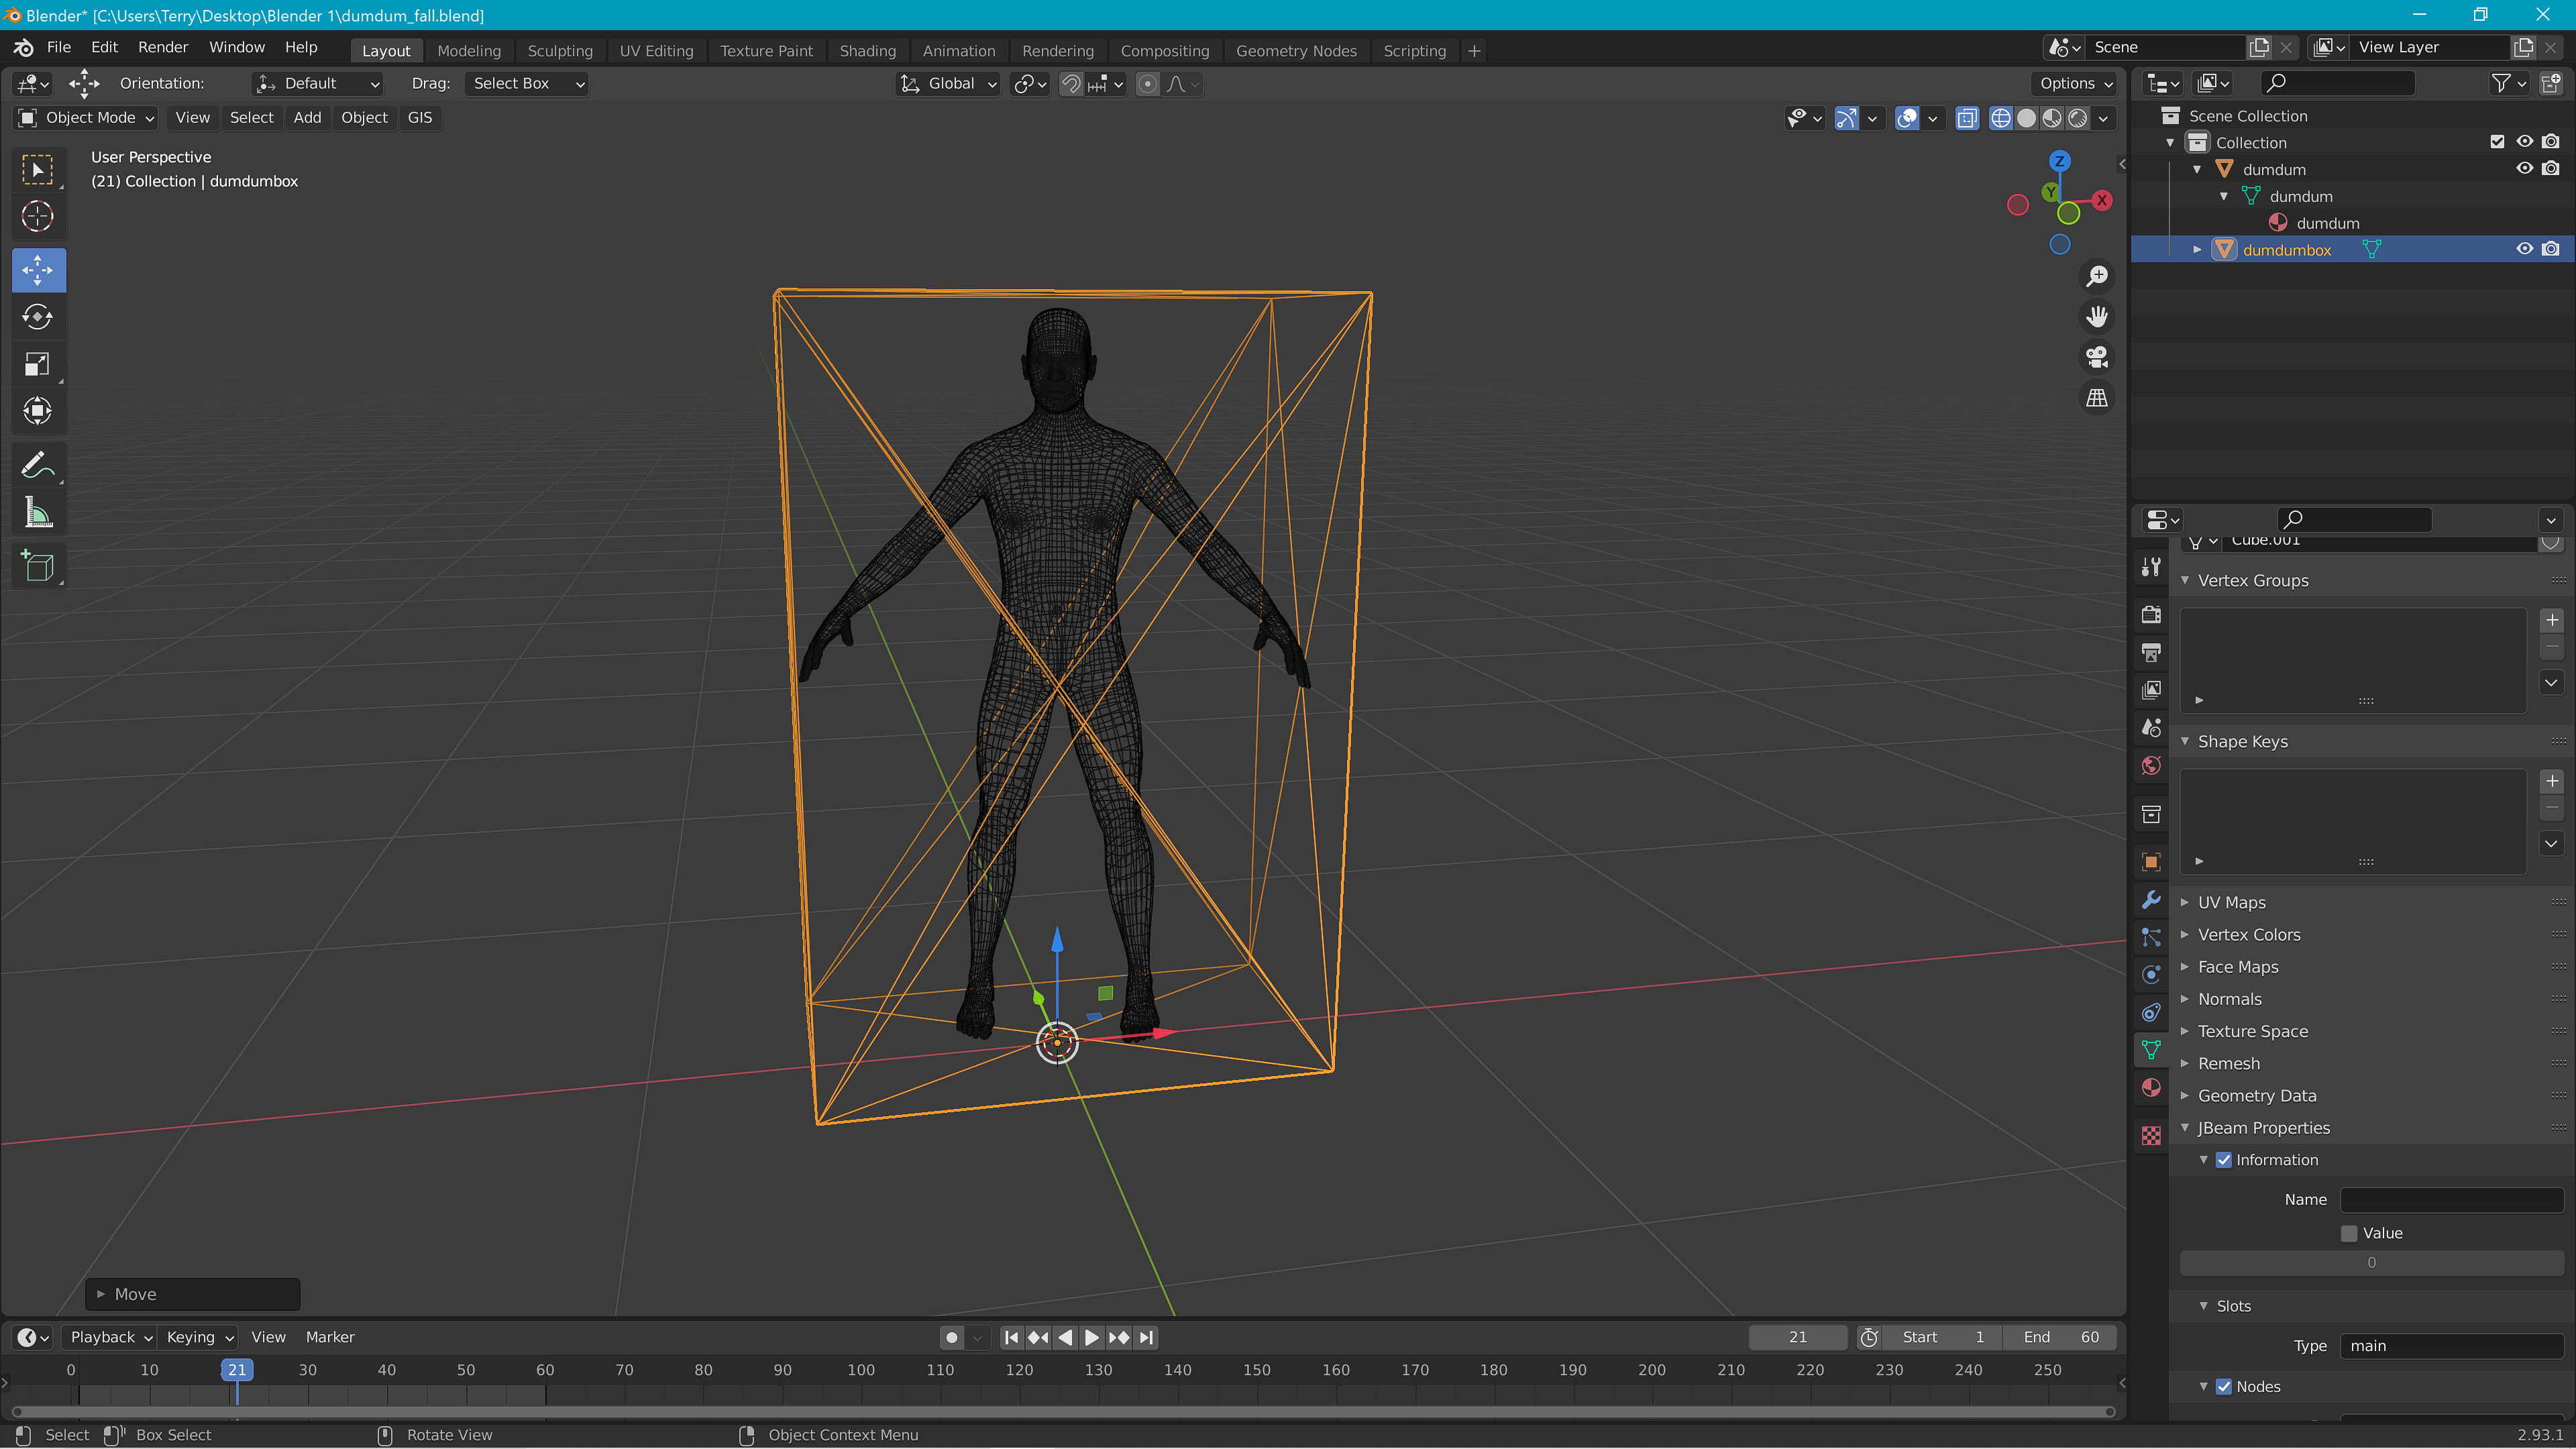Toggle render camera icon for dumdumbox
The width and height of the screenshot is (2576, 1449).
pos(2551,249)
